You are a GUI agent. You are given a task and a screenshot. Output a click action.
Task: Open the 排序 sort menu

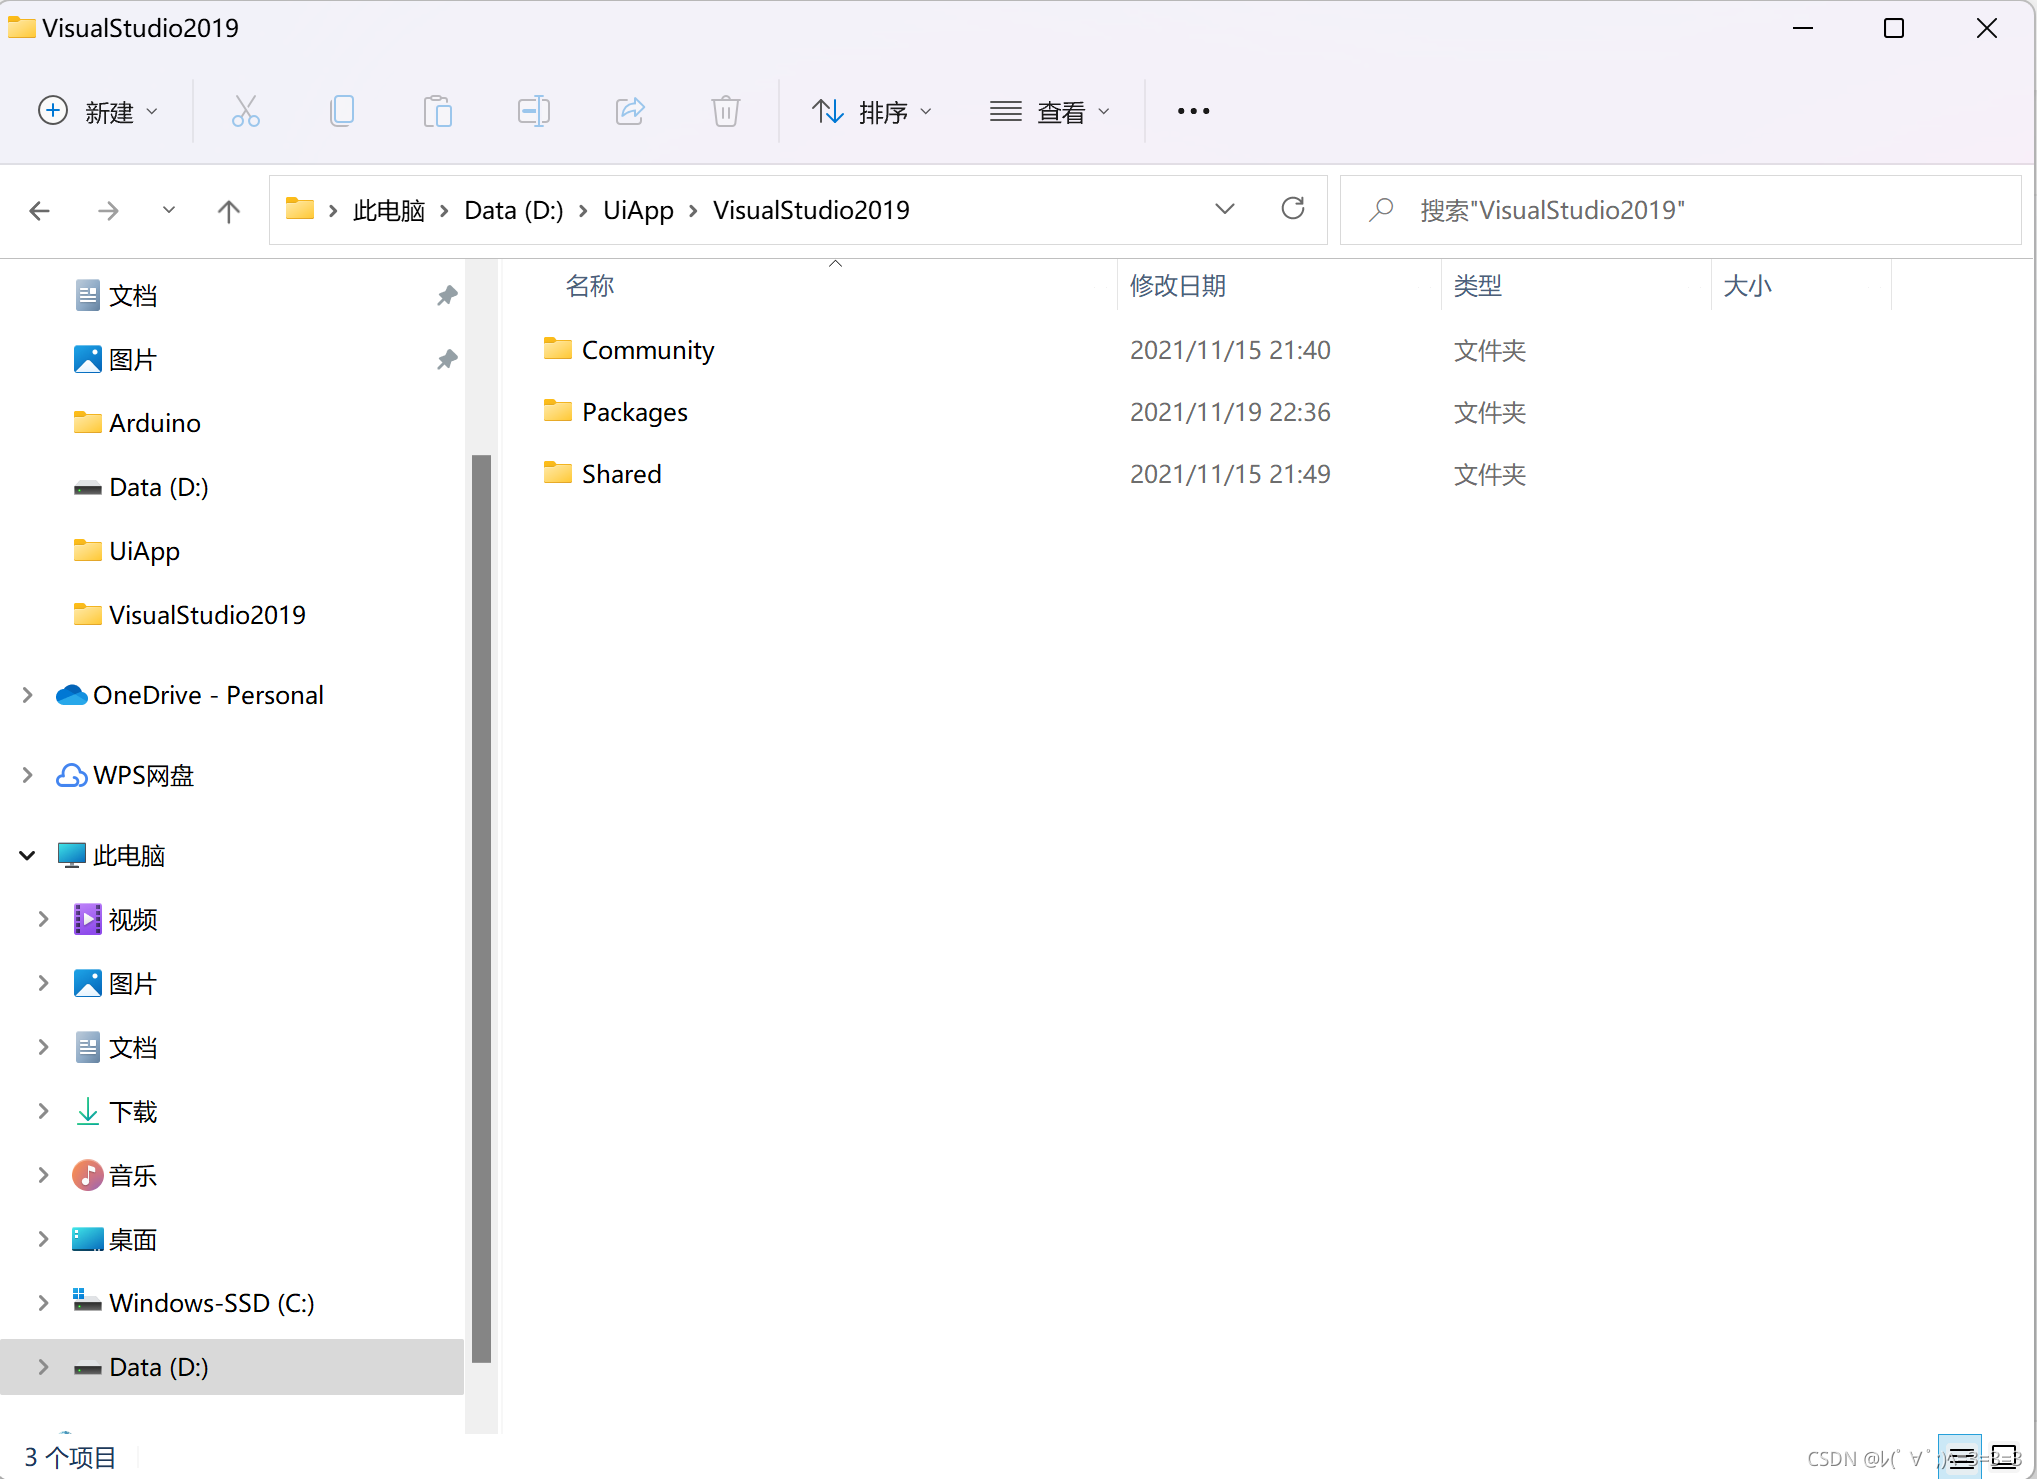tap(872, 111)
